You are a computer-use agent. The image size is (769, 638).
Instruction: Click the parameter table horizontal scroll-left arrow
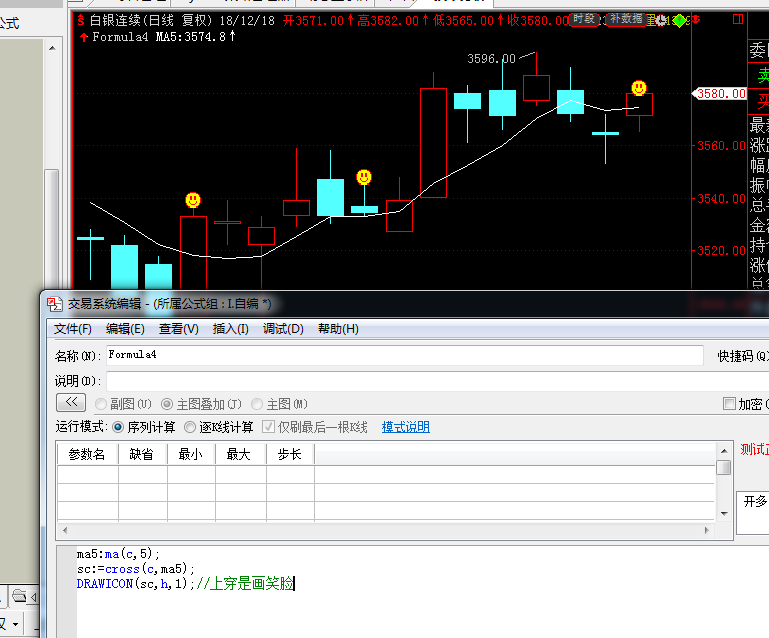[x=65, y=530]
